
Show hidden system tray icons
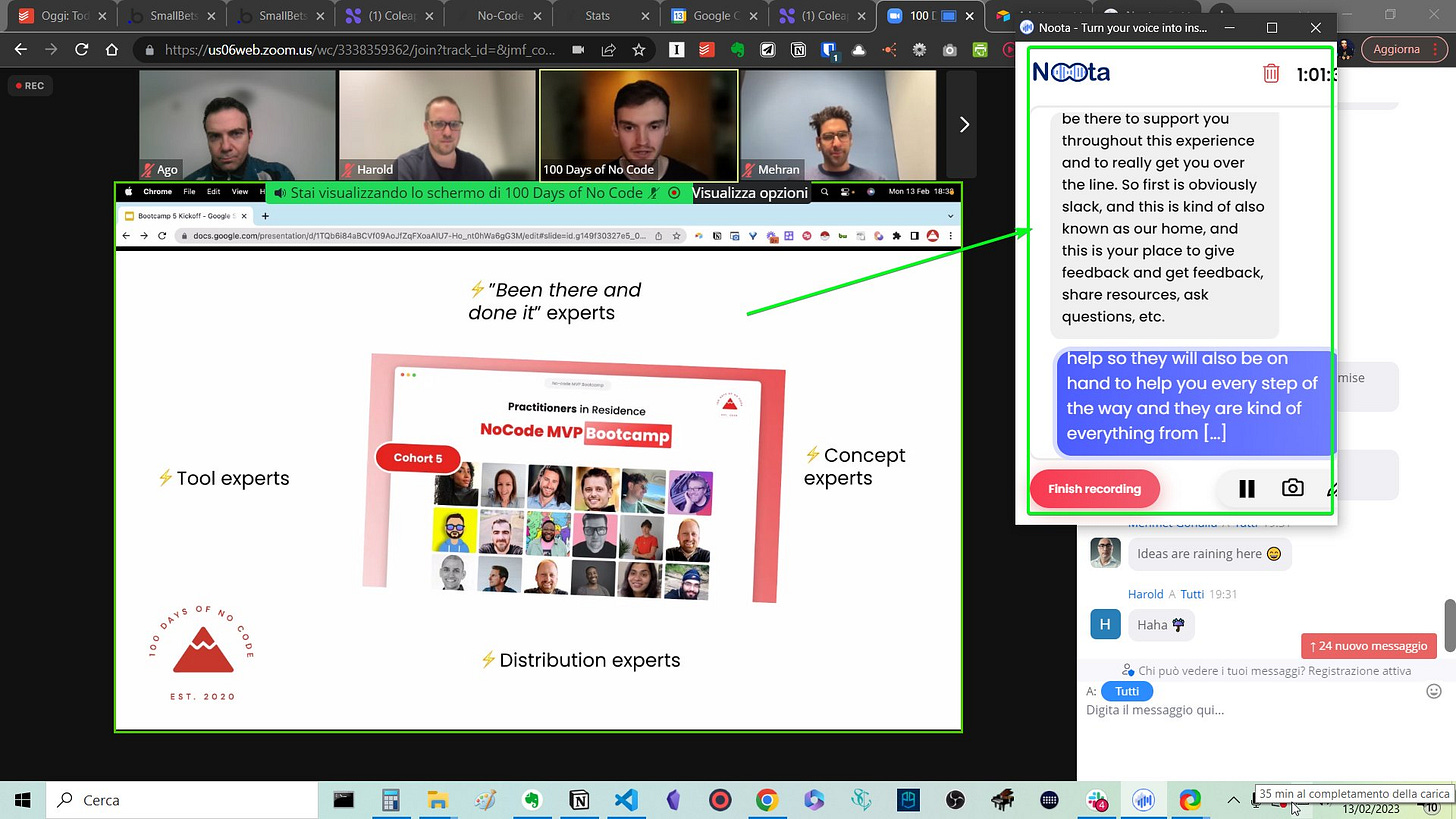coord(1233,800)
